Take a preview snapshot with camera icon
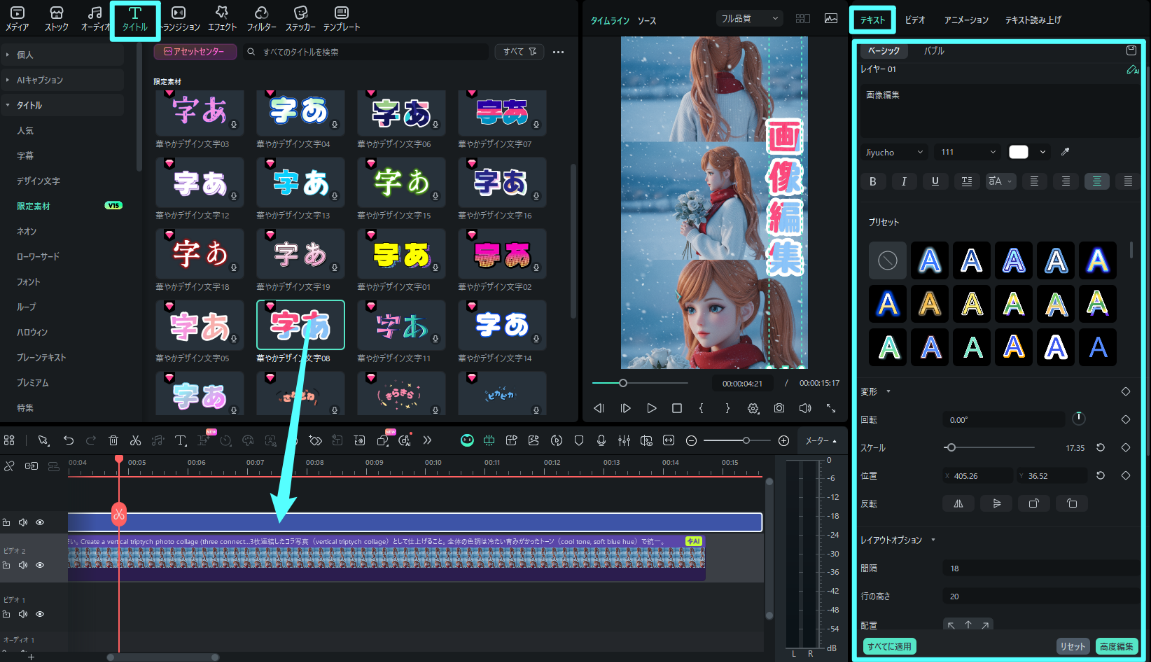The height and width of the screenshot is (662, 1151). (x=778, y=408)
